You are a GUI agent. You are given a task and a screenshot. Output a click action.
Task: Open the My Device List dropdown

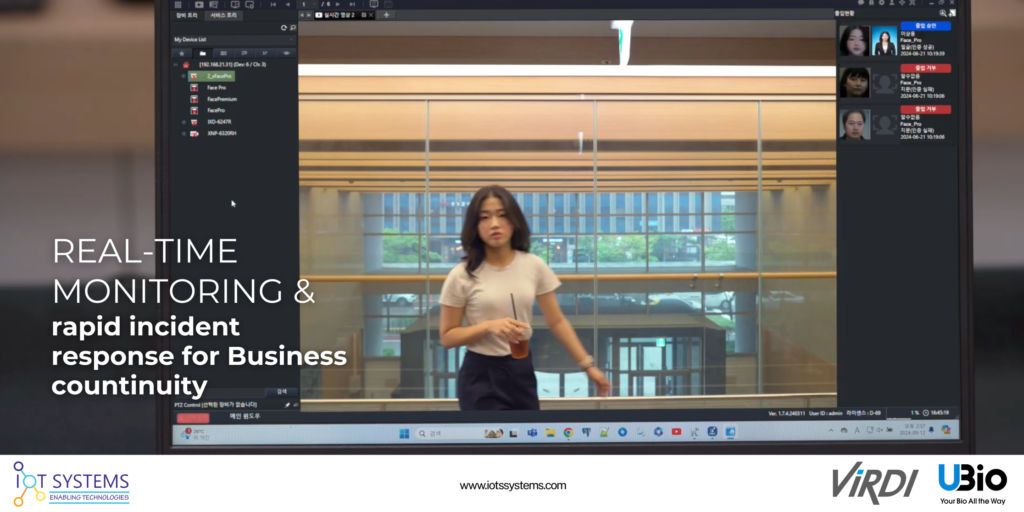tap(291, 39)
